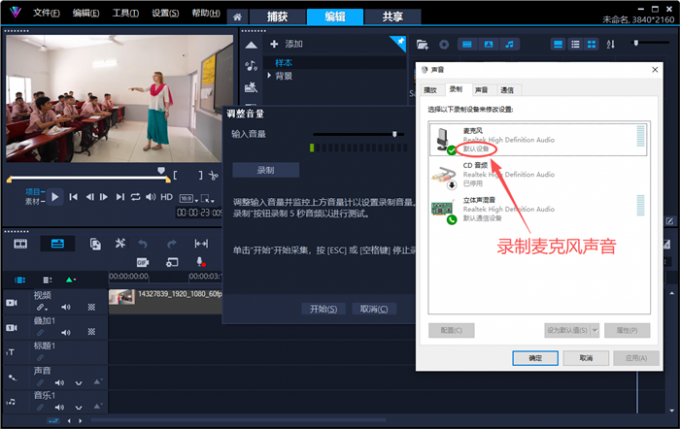Viewport: 680px width, 429px height.
Task: Expand the 音乐1 track options chevron
Action: (x=78, y=408)
